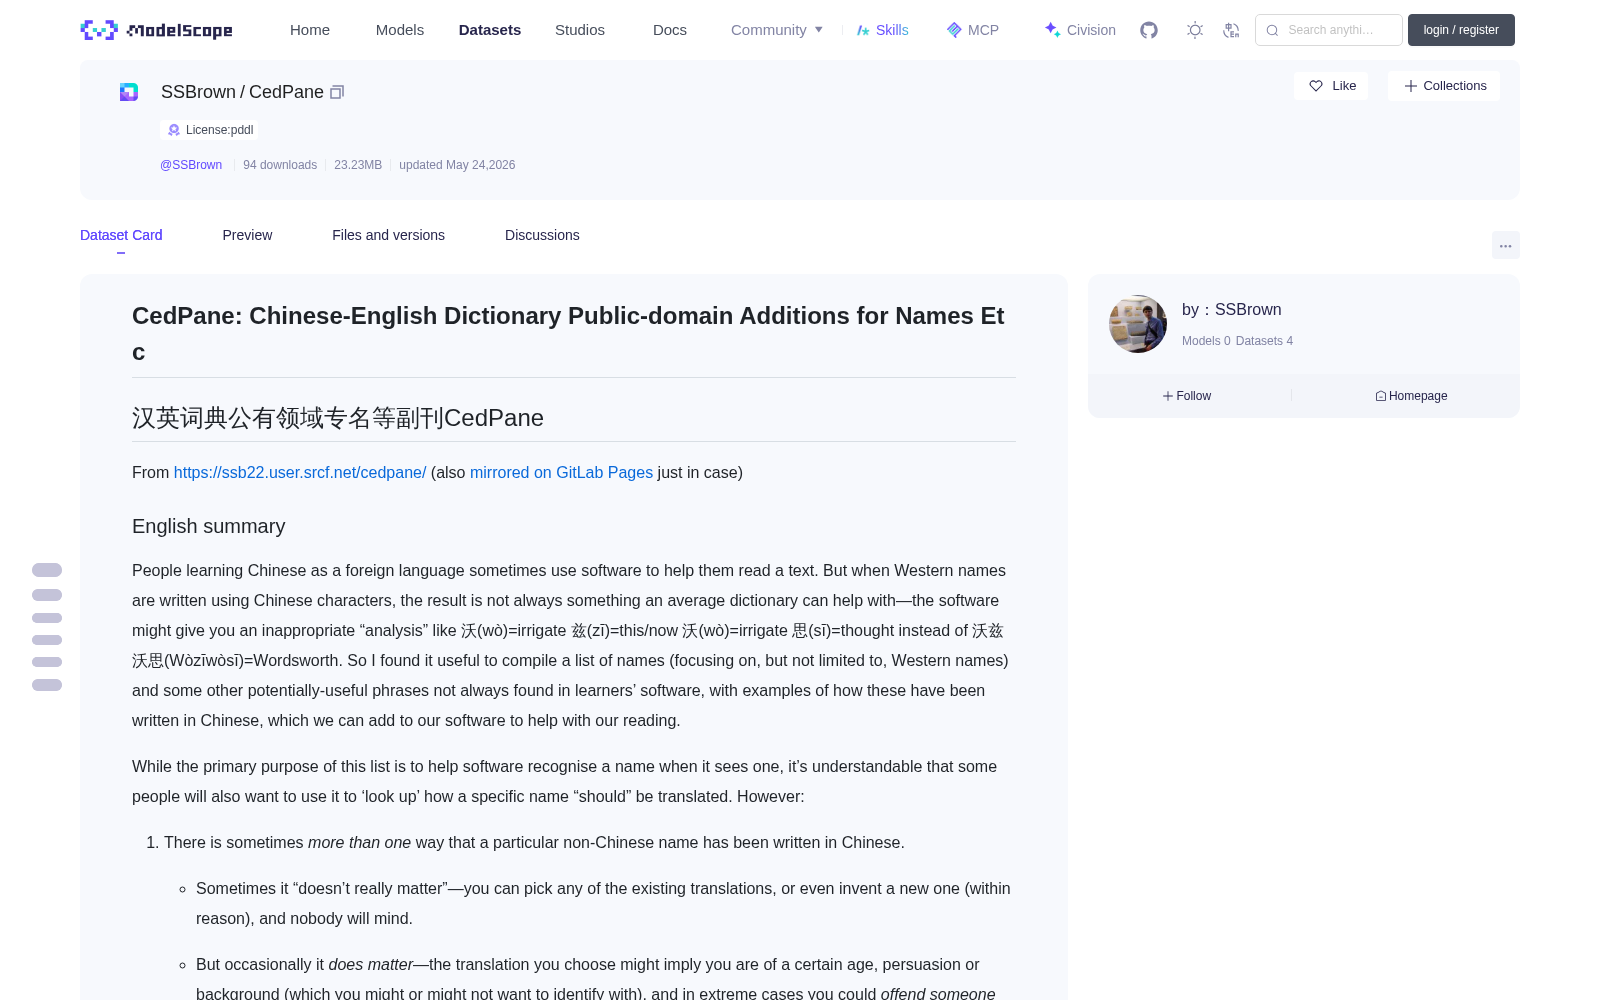Click the SSBrown author avatar photo
The height and width of the screenshot is (1000, 1600).
[x=1138, y=324]
